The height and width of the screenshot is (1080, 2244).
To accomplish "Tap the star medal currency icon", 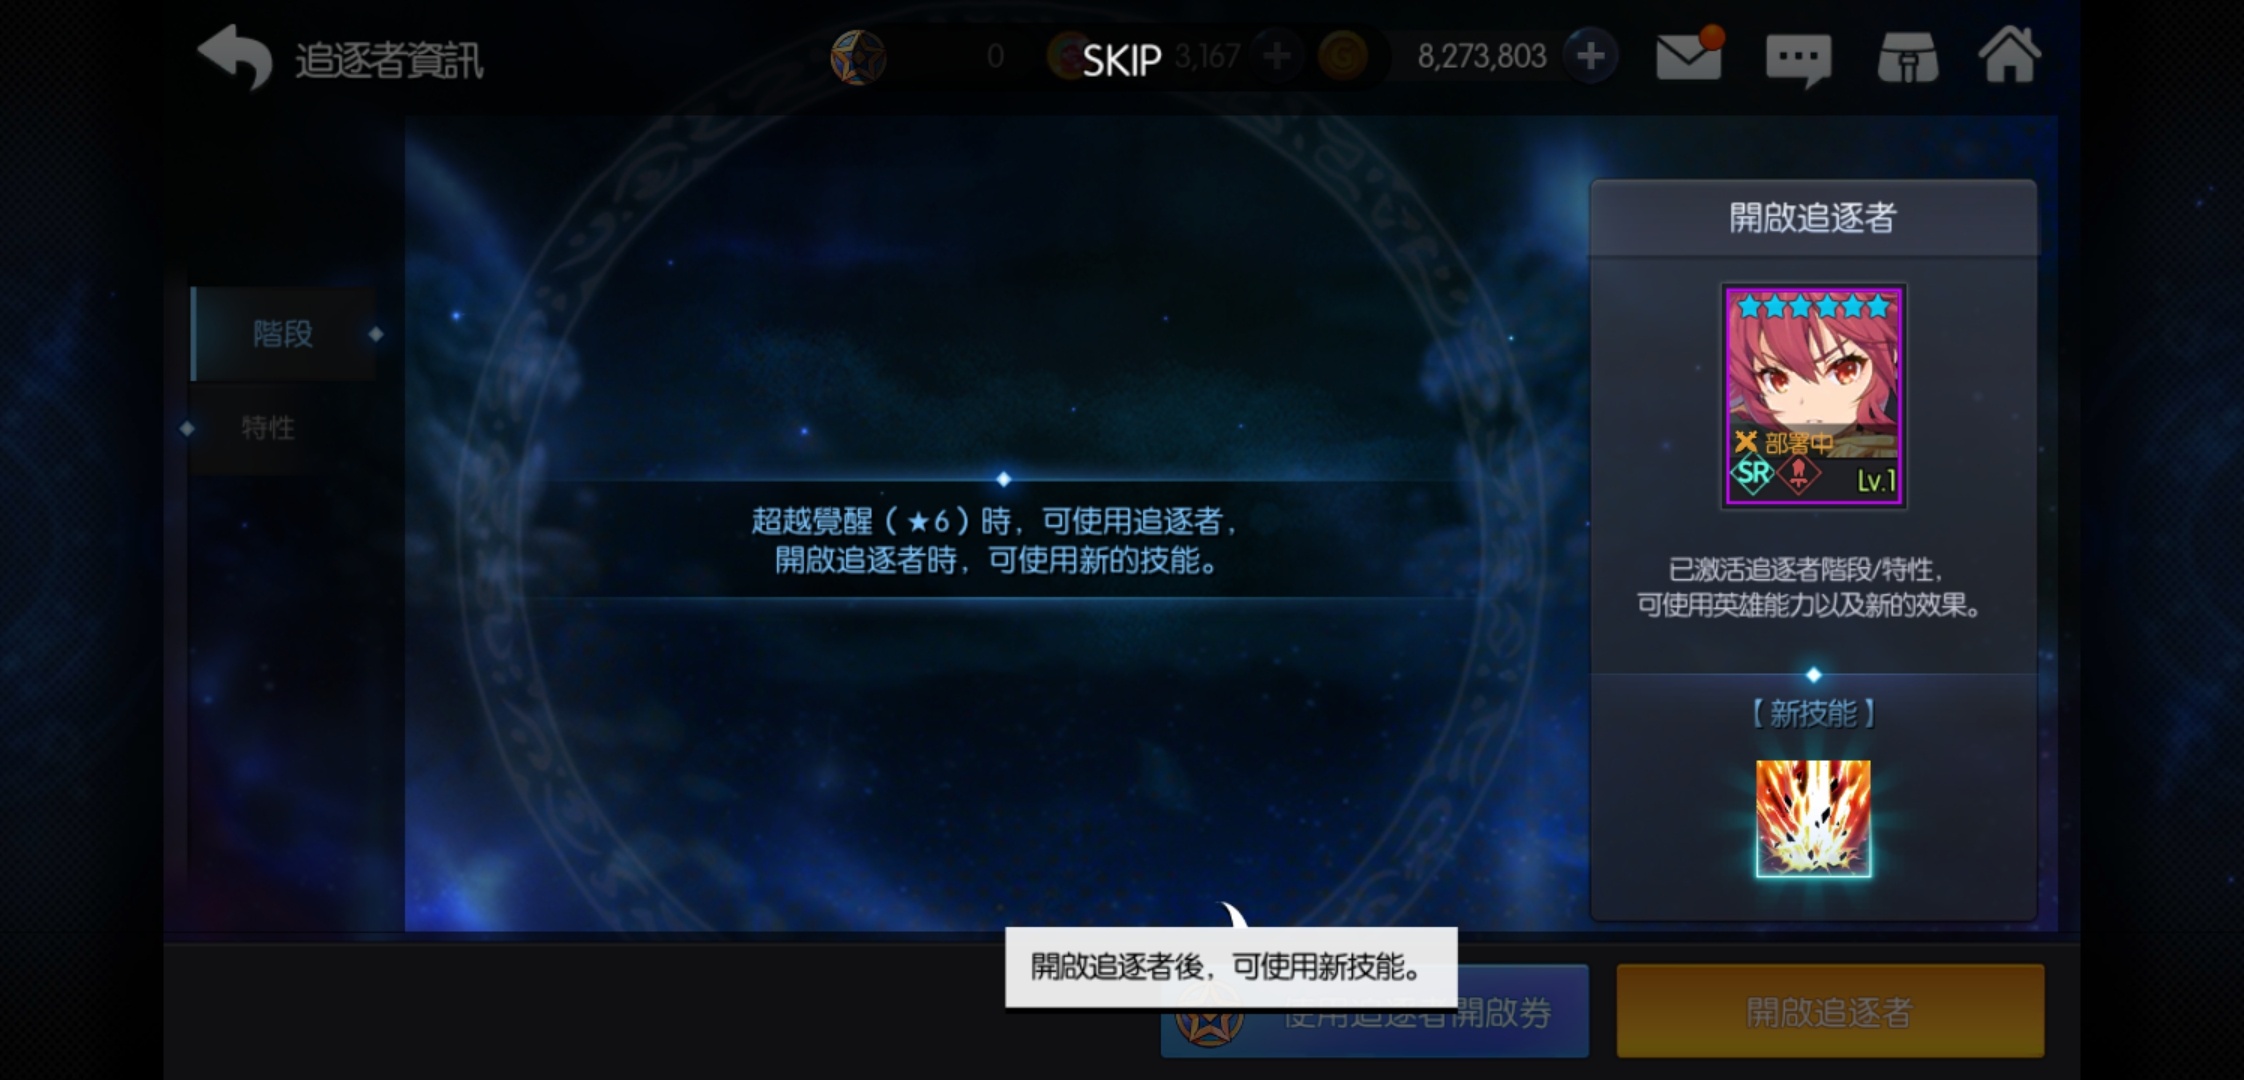I will pos(858,57).
